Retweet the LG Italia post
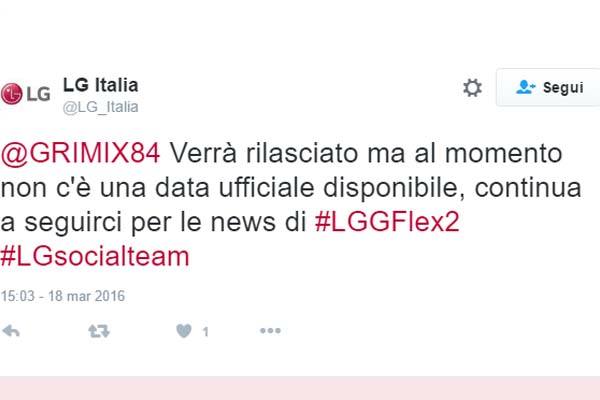This screenshot has width=600, height=400. 99,331
